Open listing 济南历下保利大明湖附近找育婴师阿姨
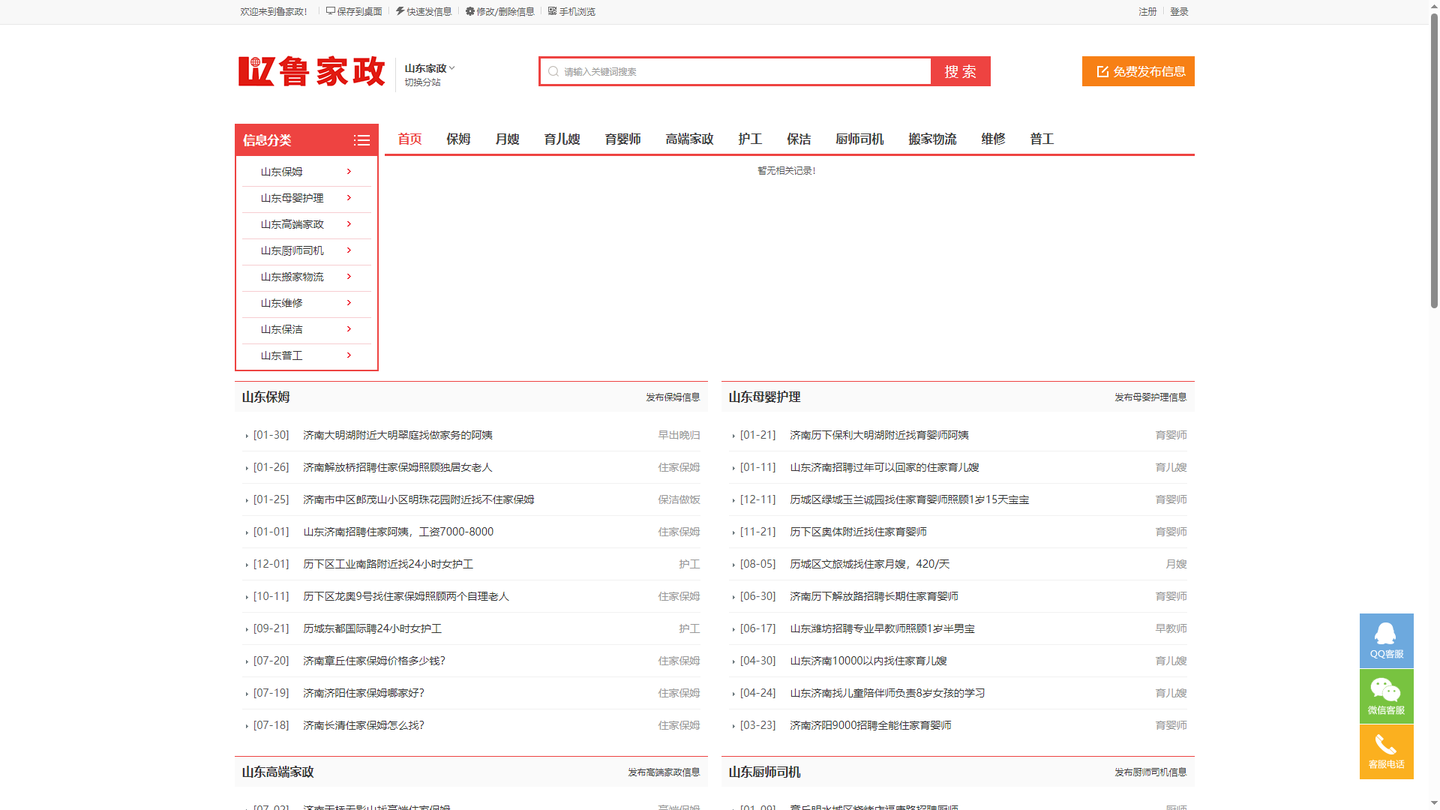1440x810 pixels. pos(879,435)
